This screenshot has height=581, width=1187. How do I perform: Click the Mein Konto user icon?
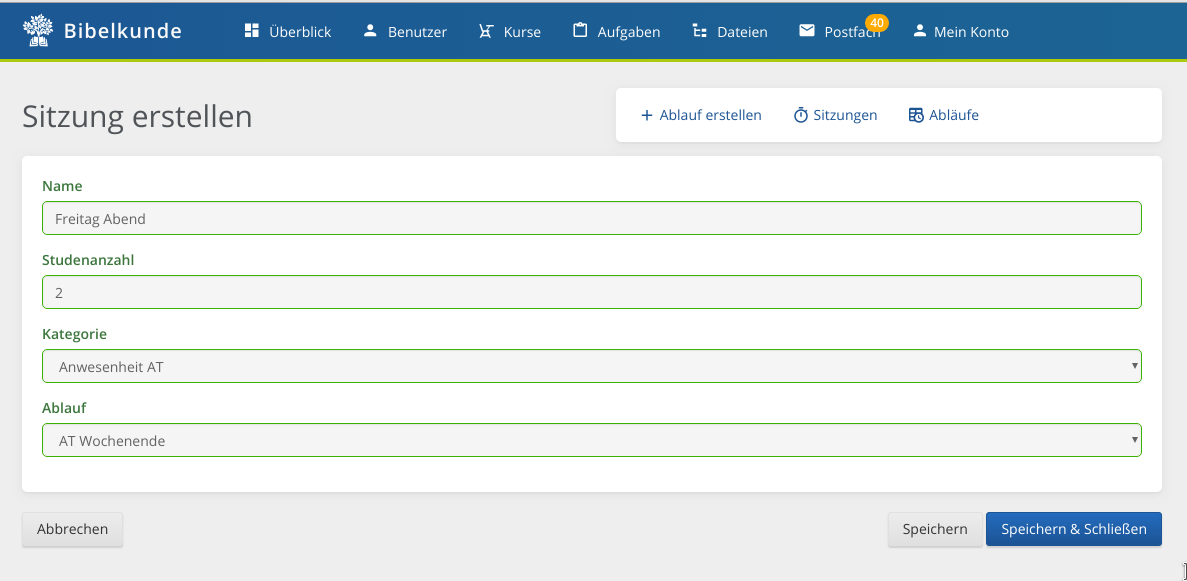[920, 30]
